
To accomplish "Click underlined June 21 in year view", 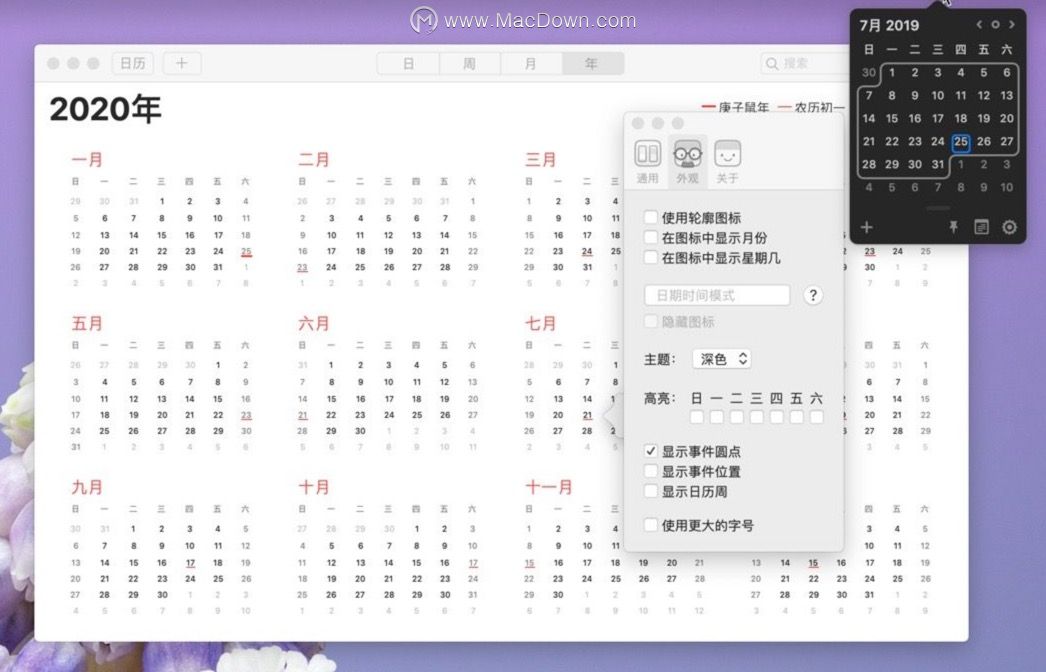I will [302, 415].
